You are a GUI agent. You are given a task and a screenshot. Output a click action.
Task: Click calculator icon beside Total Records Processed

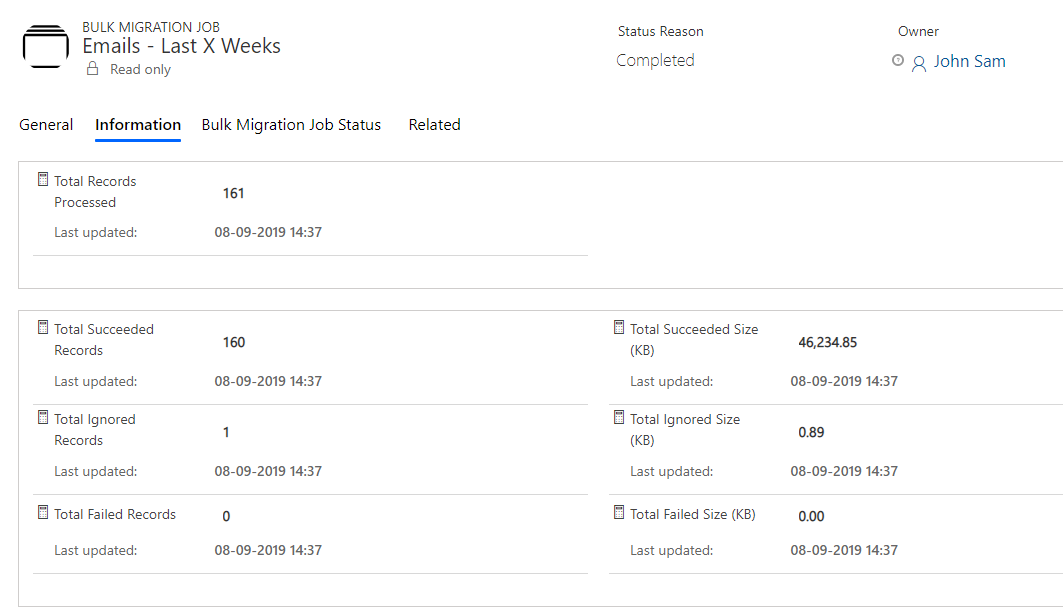tap(43, 179)
